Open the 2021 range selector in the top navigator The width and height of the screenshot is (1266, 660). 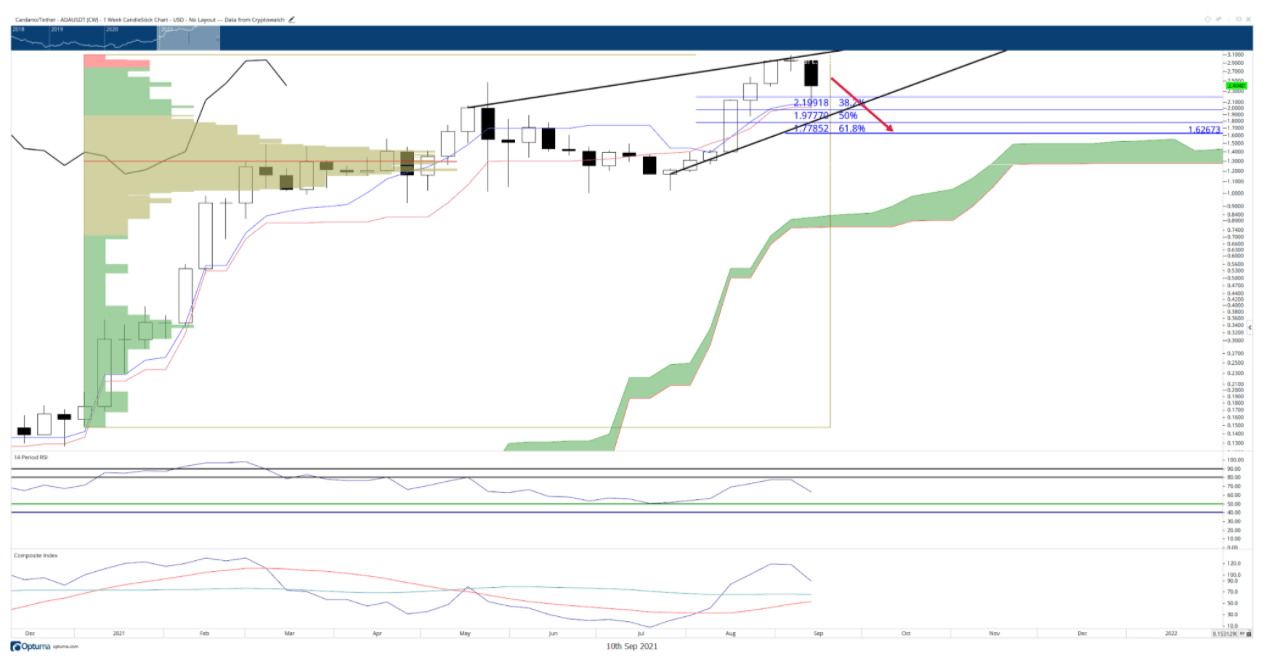pos(166,30)
